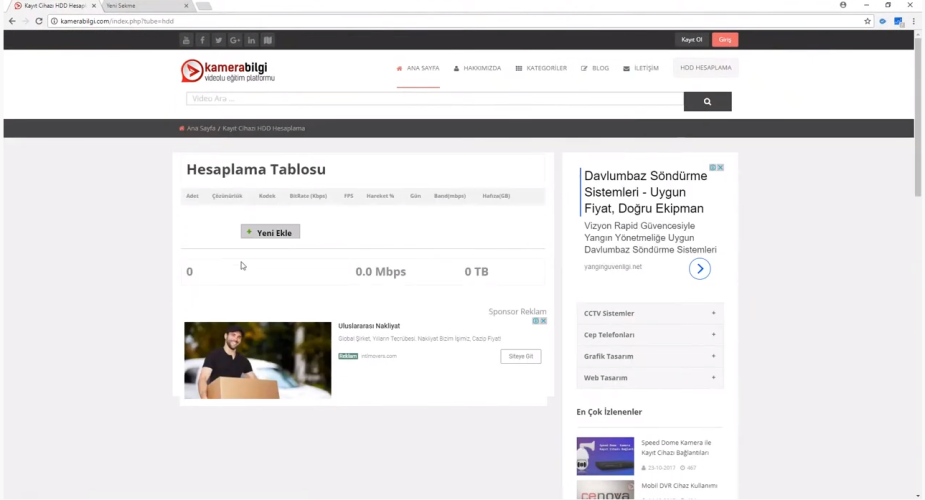Click the blue arrow on the Davlumbaz ad
Viewport: 925px width, 500px height.
(700, 268)
